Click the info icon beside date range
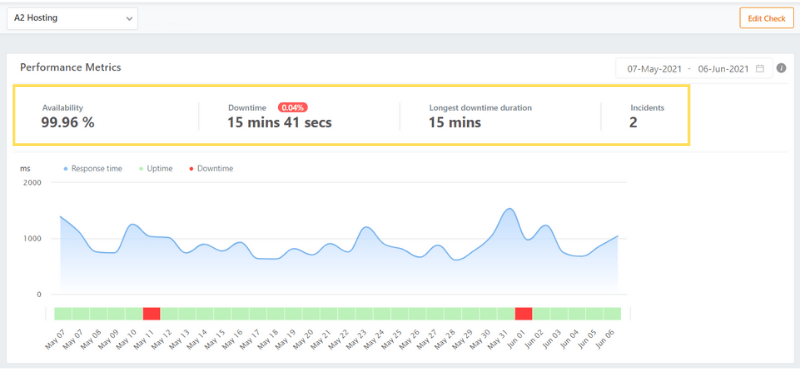 (x=781, y=68)
